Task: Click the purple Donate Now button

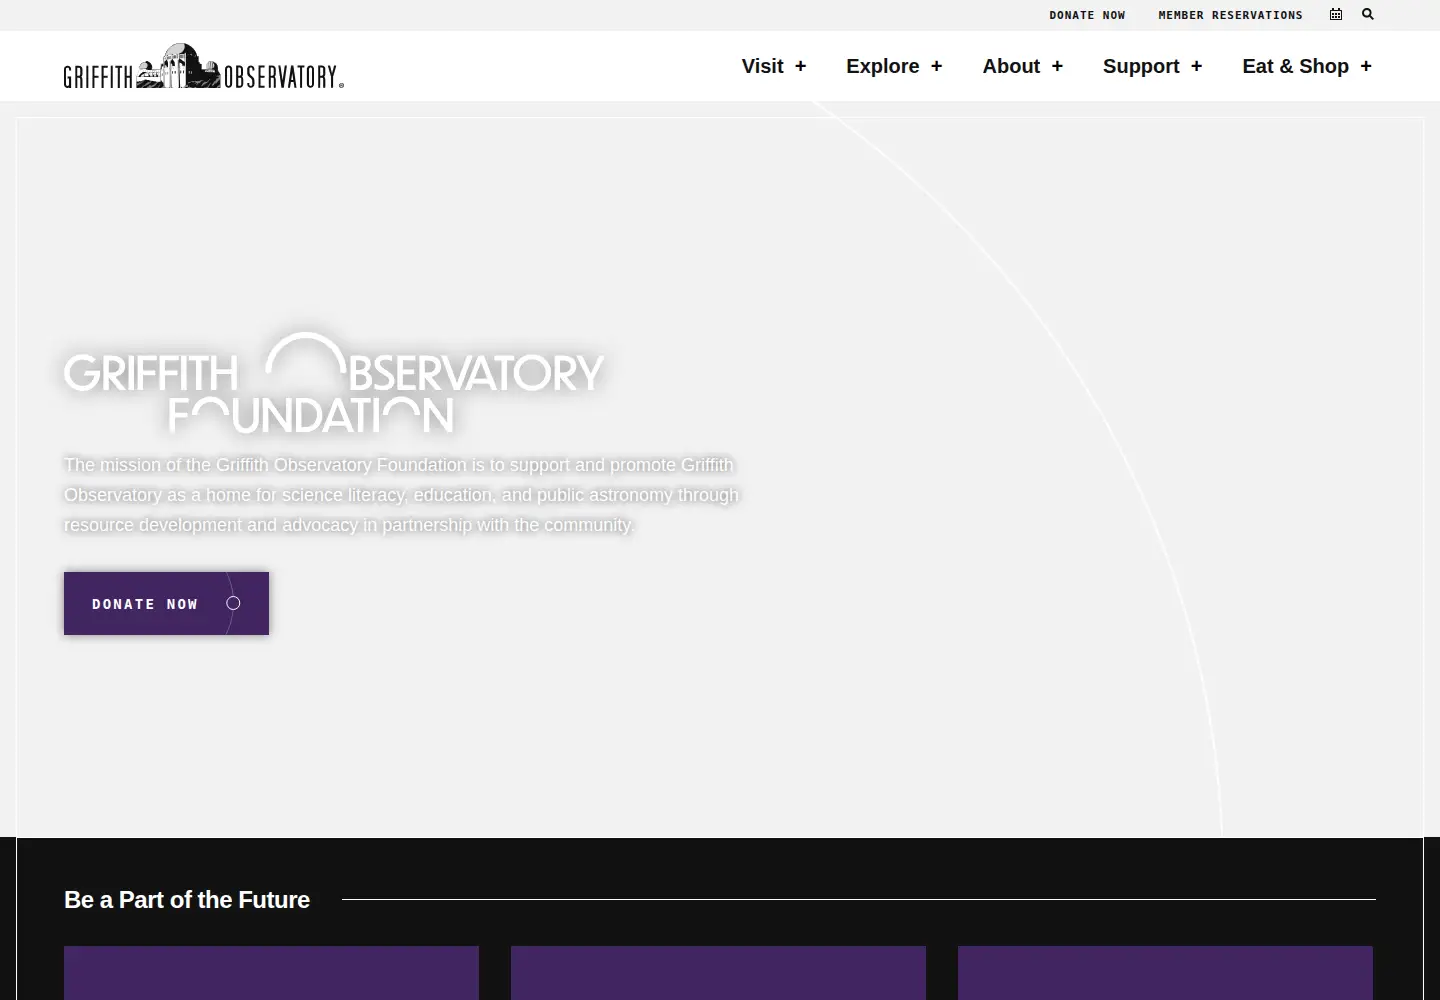Action: click(166, 603)
